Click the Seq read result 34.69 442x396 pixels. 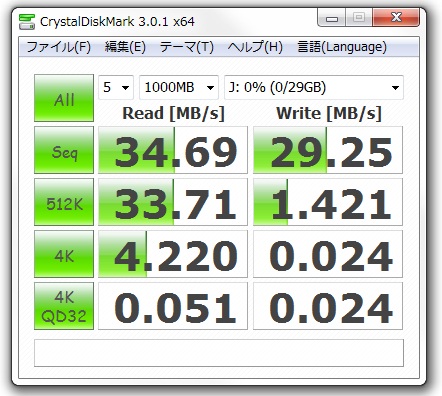click(x=173, y=150)
